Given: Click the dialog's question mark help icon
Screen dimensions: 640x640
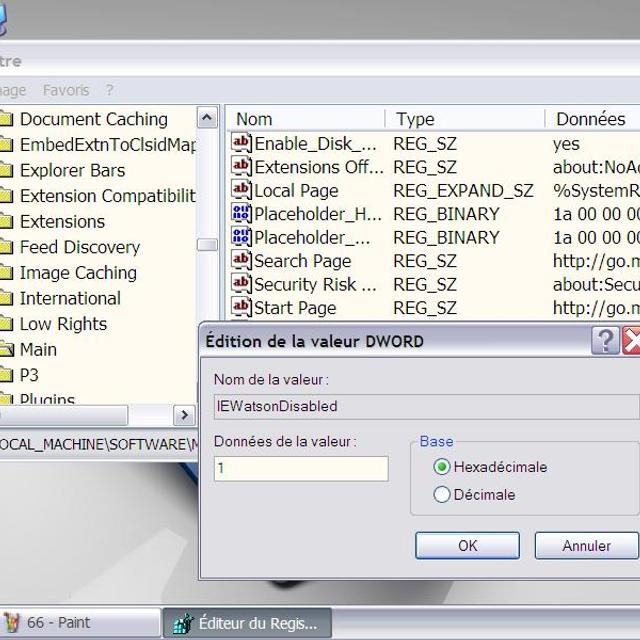Looking at the screenshot, I should click(x=605, y=341).
